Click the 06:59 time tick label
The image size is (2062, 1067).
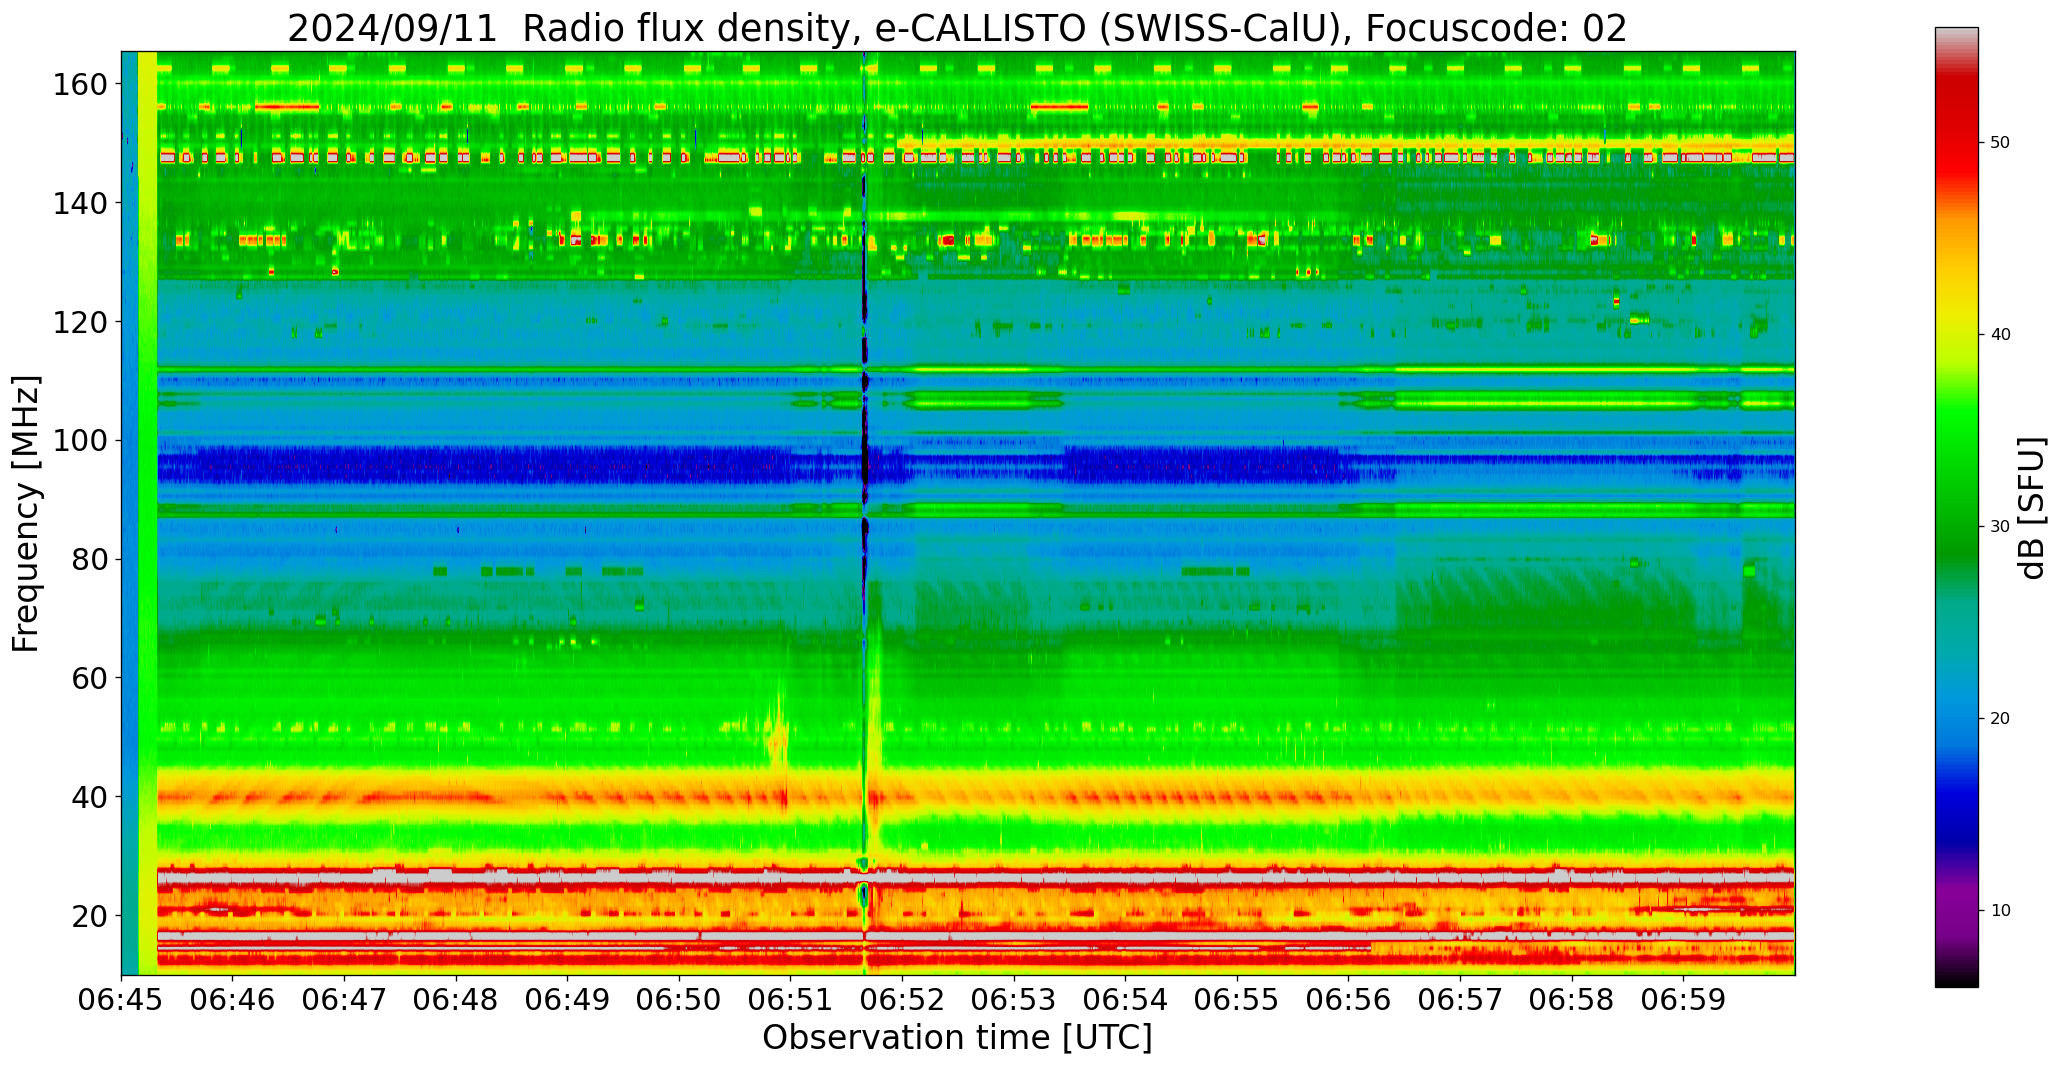[x=1683, y=999]
